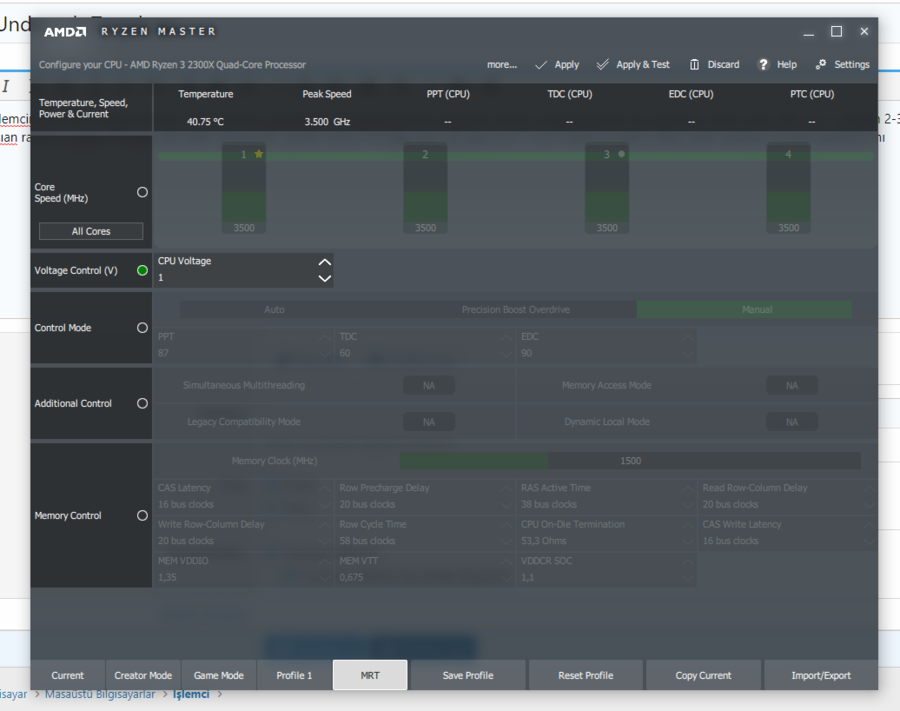Click Copy Current button
This screenshot has height=711, width=900.
click(703, 675)
